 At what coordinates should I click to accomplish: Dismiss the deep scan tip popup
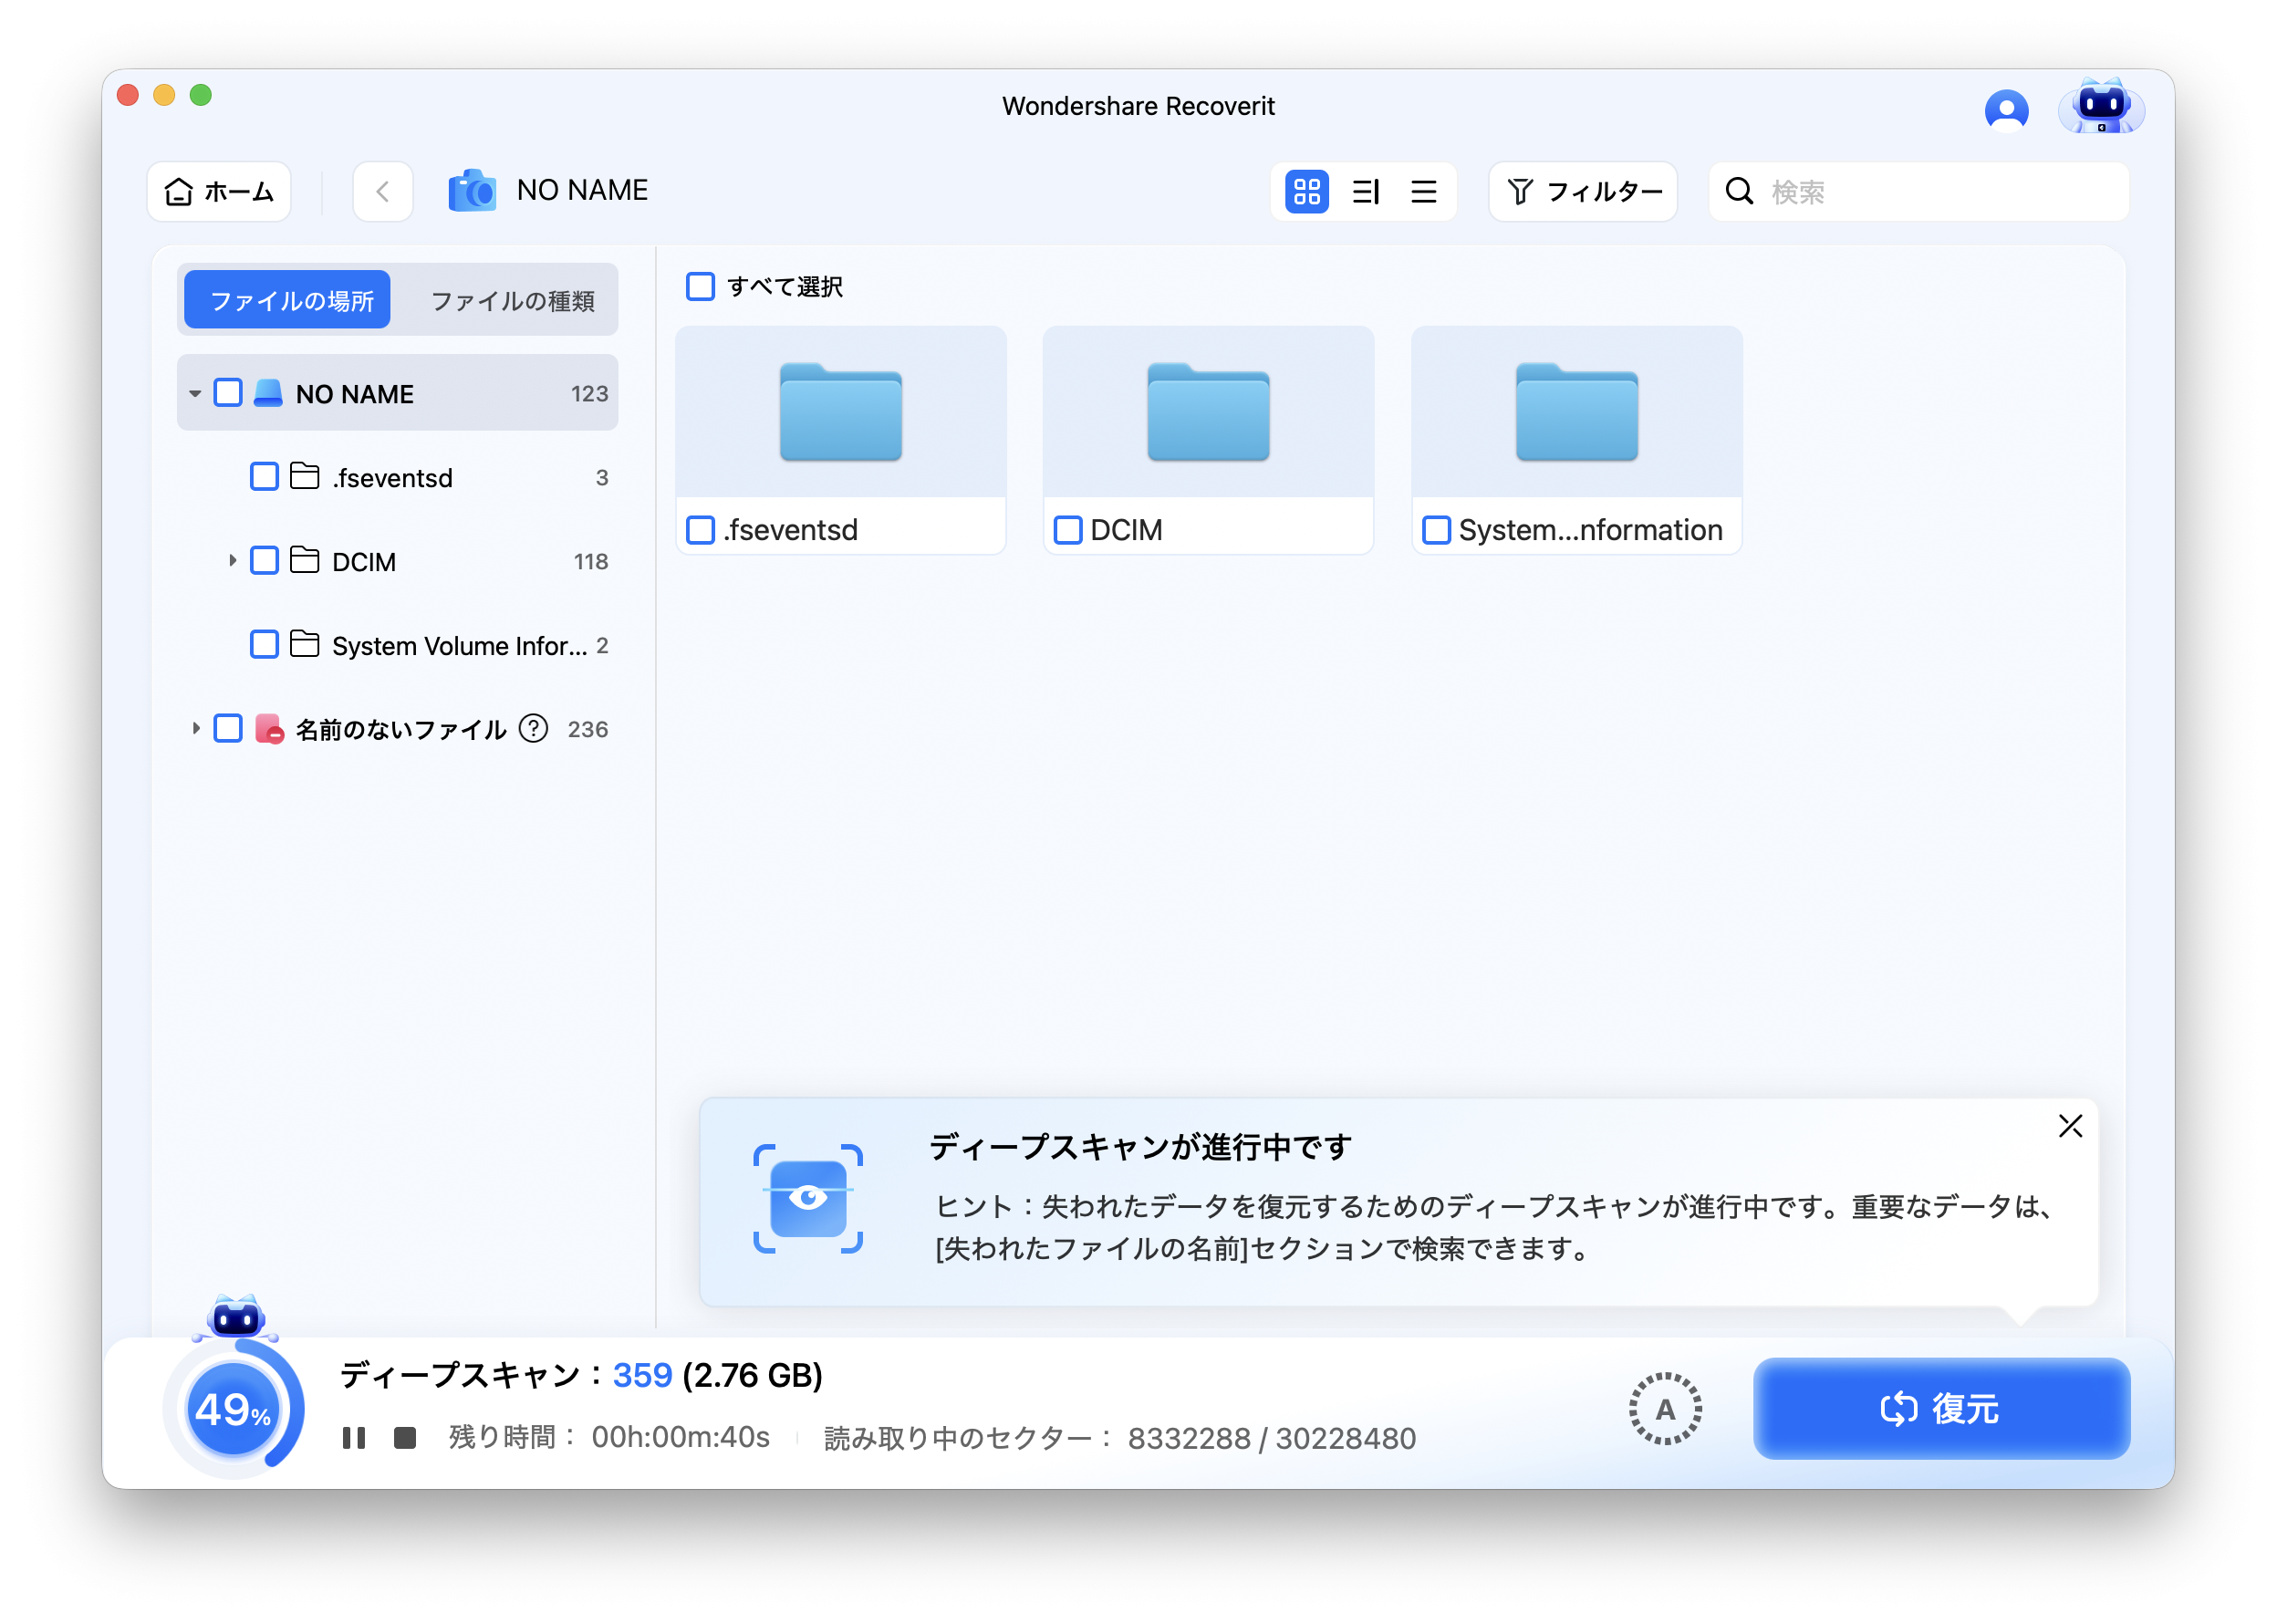pos(2069,1126)
